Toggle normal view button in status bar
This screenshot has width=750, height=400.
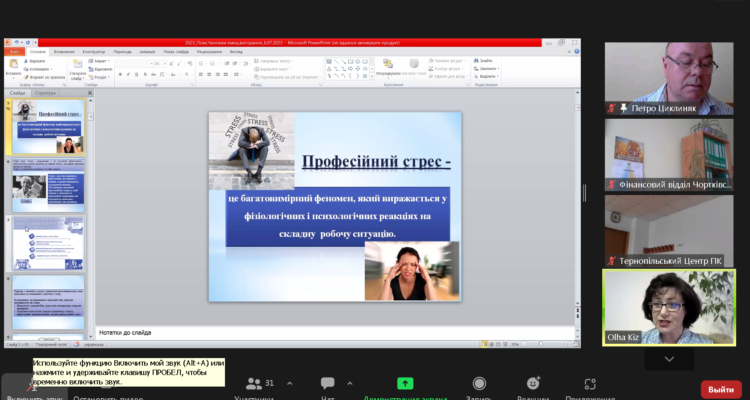coord(484,344)
